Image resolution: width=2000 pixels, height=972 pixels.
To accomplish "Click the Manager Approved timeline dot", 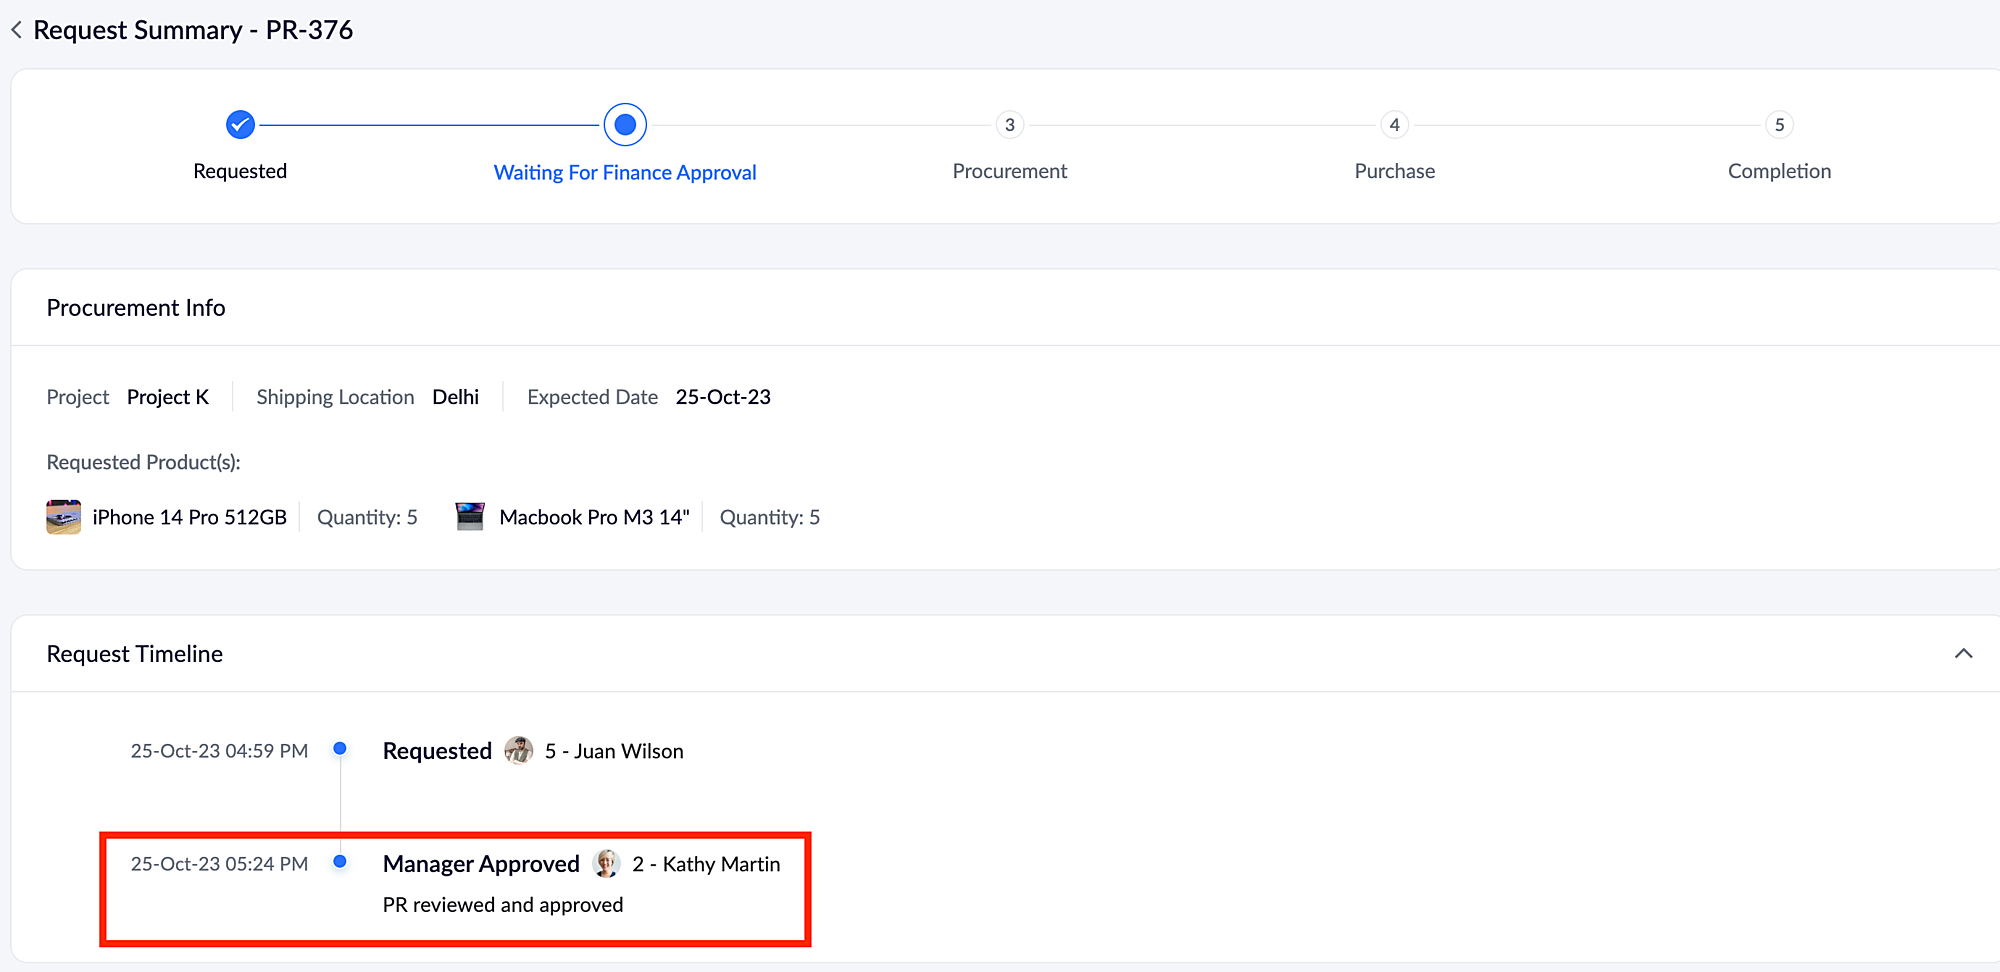I will click(340, 862).
